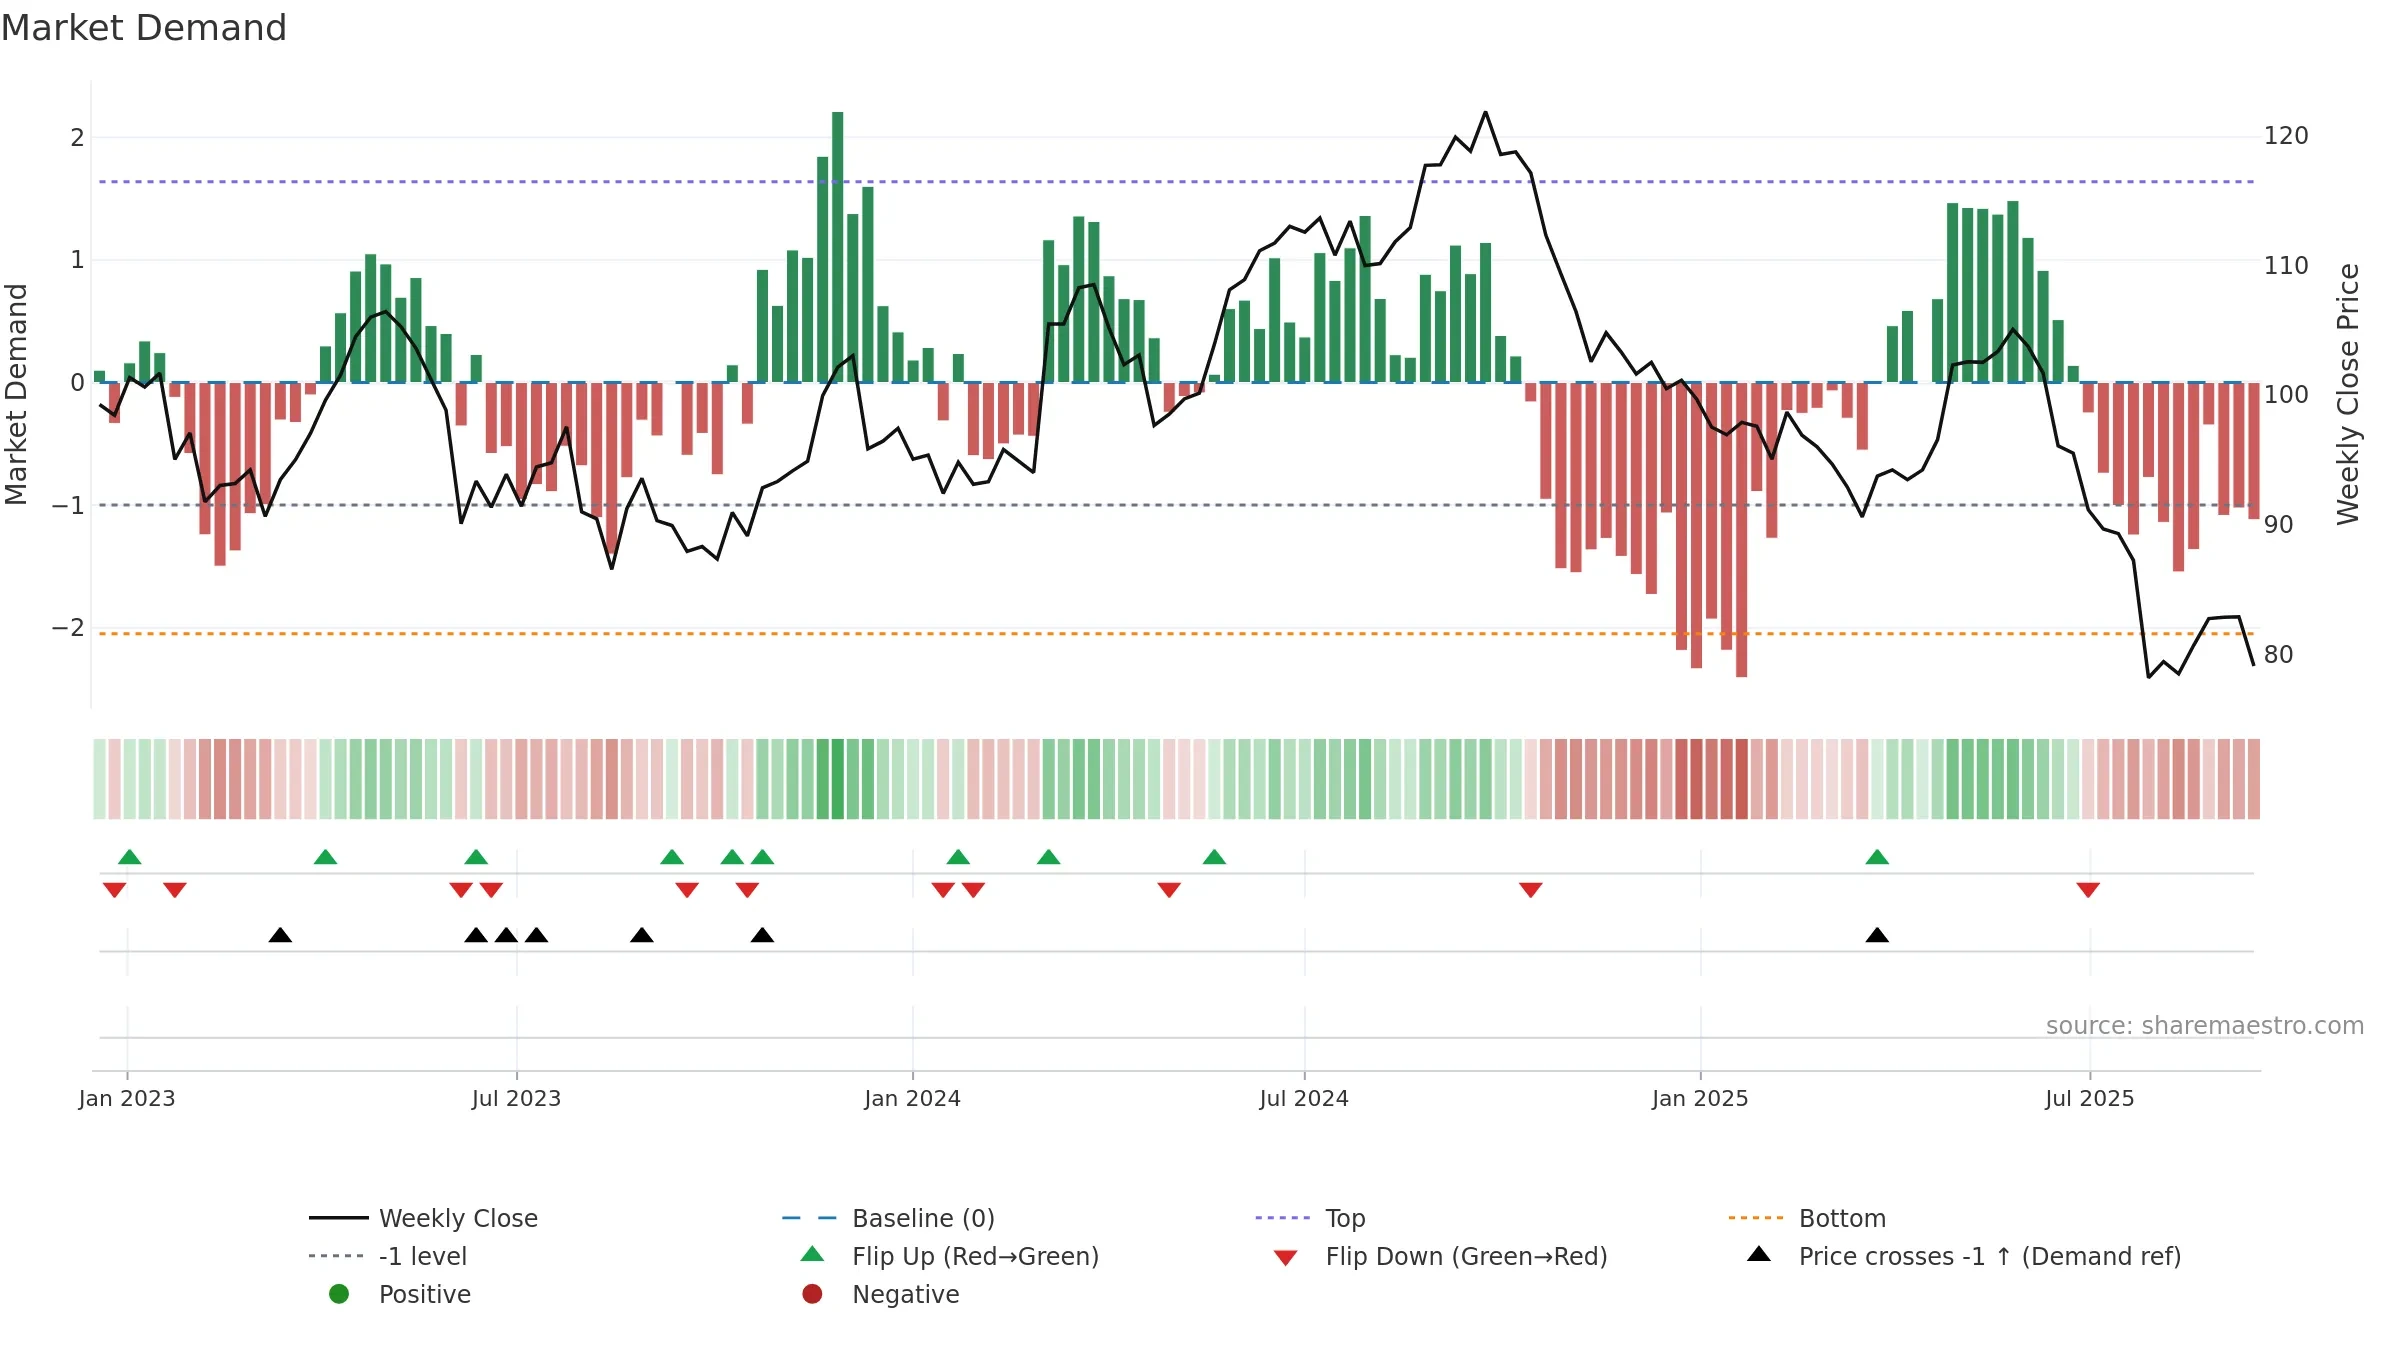2400x1350 pixels.
Task: Click the last black price-cross marker in 2025
Action: [x=1877, y=935]
